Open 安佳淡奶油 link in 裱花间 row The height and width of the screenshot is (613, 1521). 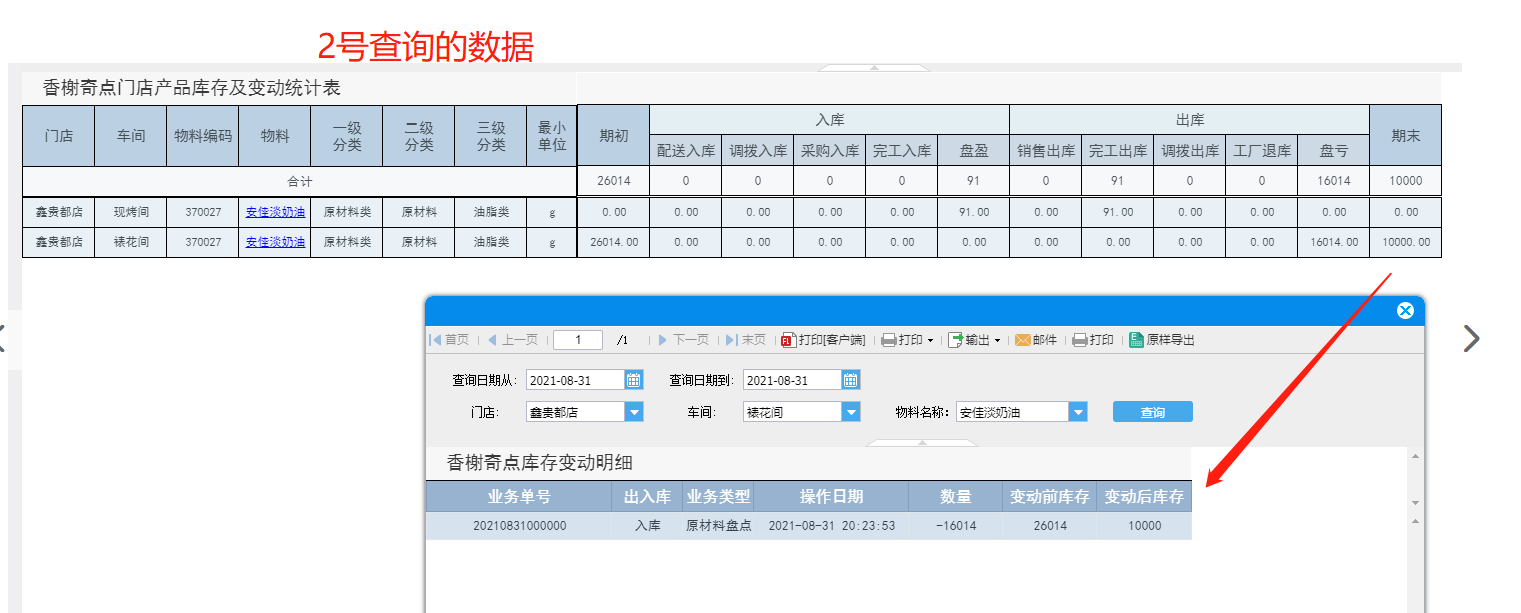[275, 242]
